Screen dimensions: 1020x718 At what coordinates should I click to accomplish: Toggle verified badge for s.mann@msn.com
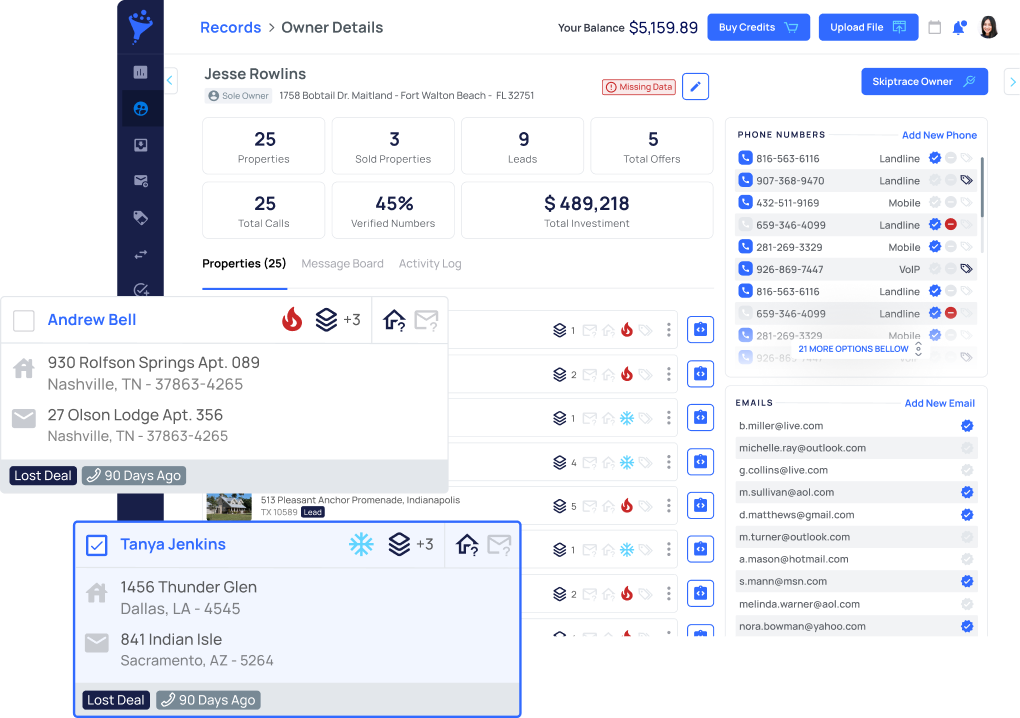(967, 581)
